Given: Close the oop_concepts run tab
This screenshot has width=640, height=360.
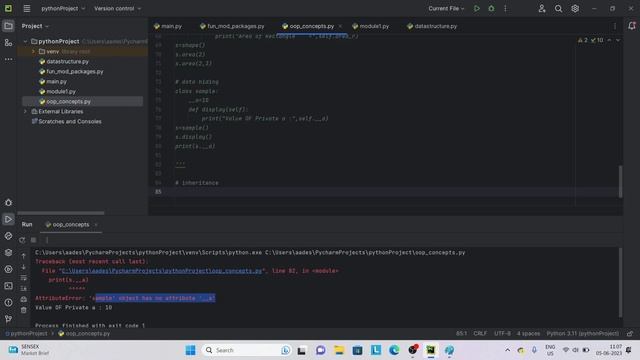Looking at the screenshot, I should pyautogui.click(x=96, y=224).
